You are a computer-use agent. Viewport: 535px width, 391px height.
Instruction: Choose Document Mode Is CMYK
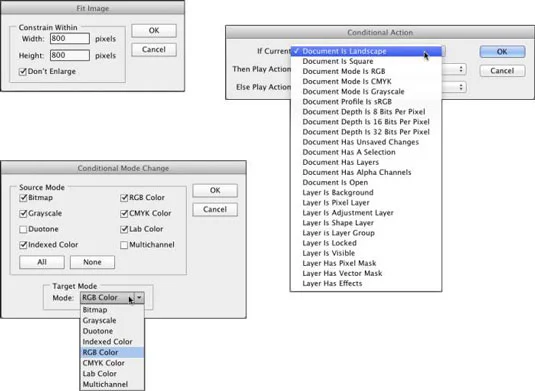(x=366, y=82)
